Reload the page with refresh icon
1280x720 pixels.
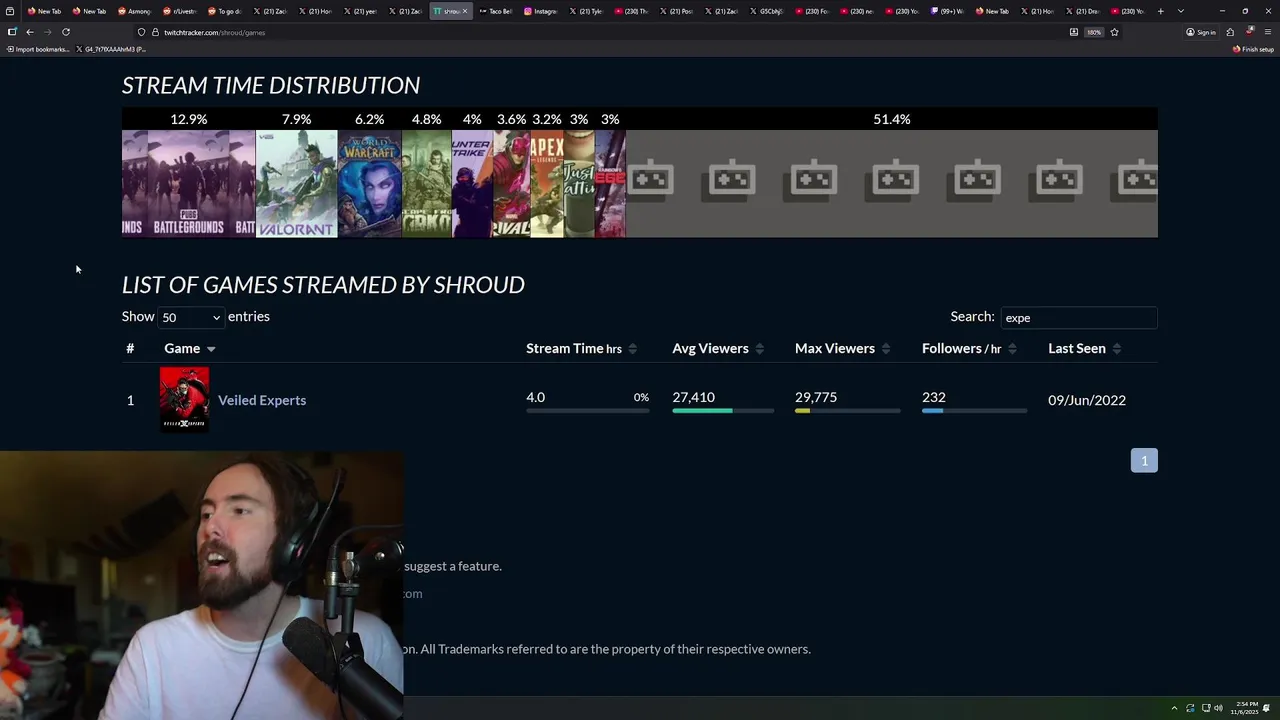[66, 32]
